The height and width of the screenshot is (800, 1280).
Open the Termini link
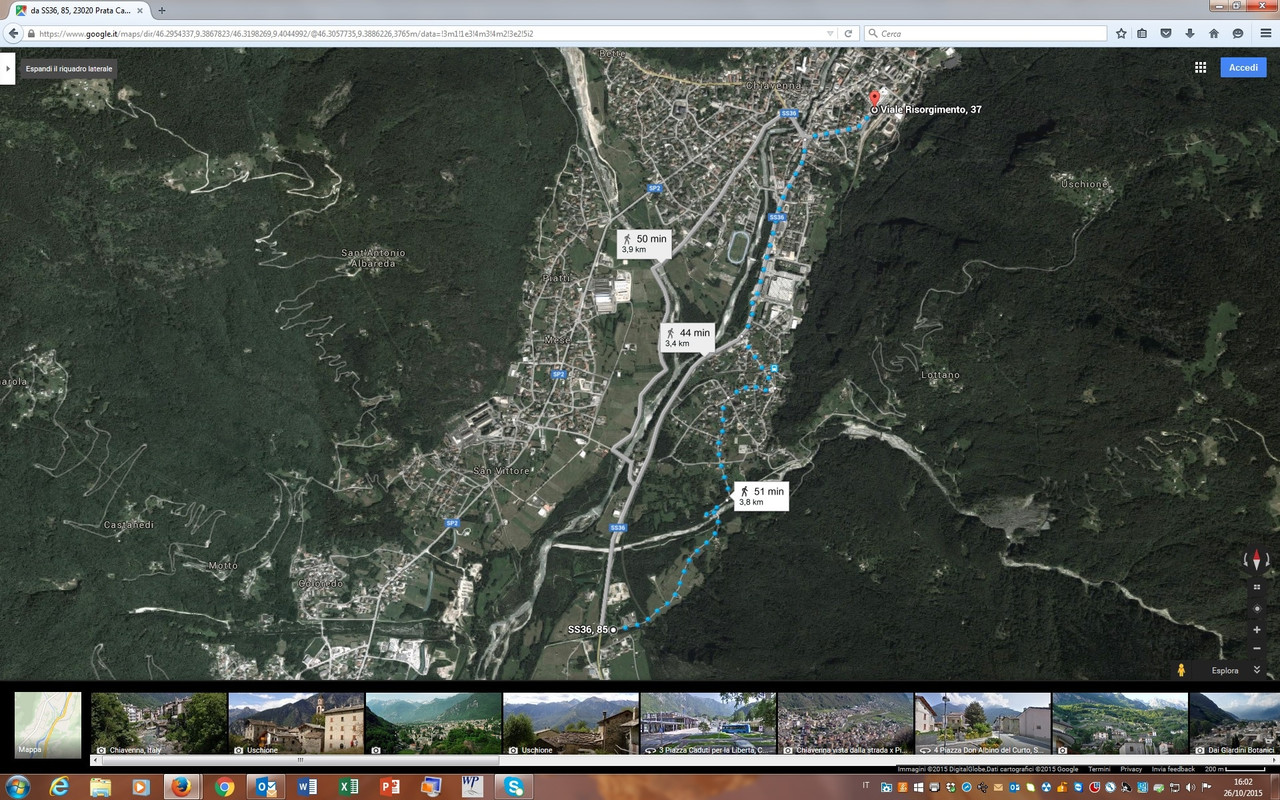[1099, 769]
